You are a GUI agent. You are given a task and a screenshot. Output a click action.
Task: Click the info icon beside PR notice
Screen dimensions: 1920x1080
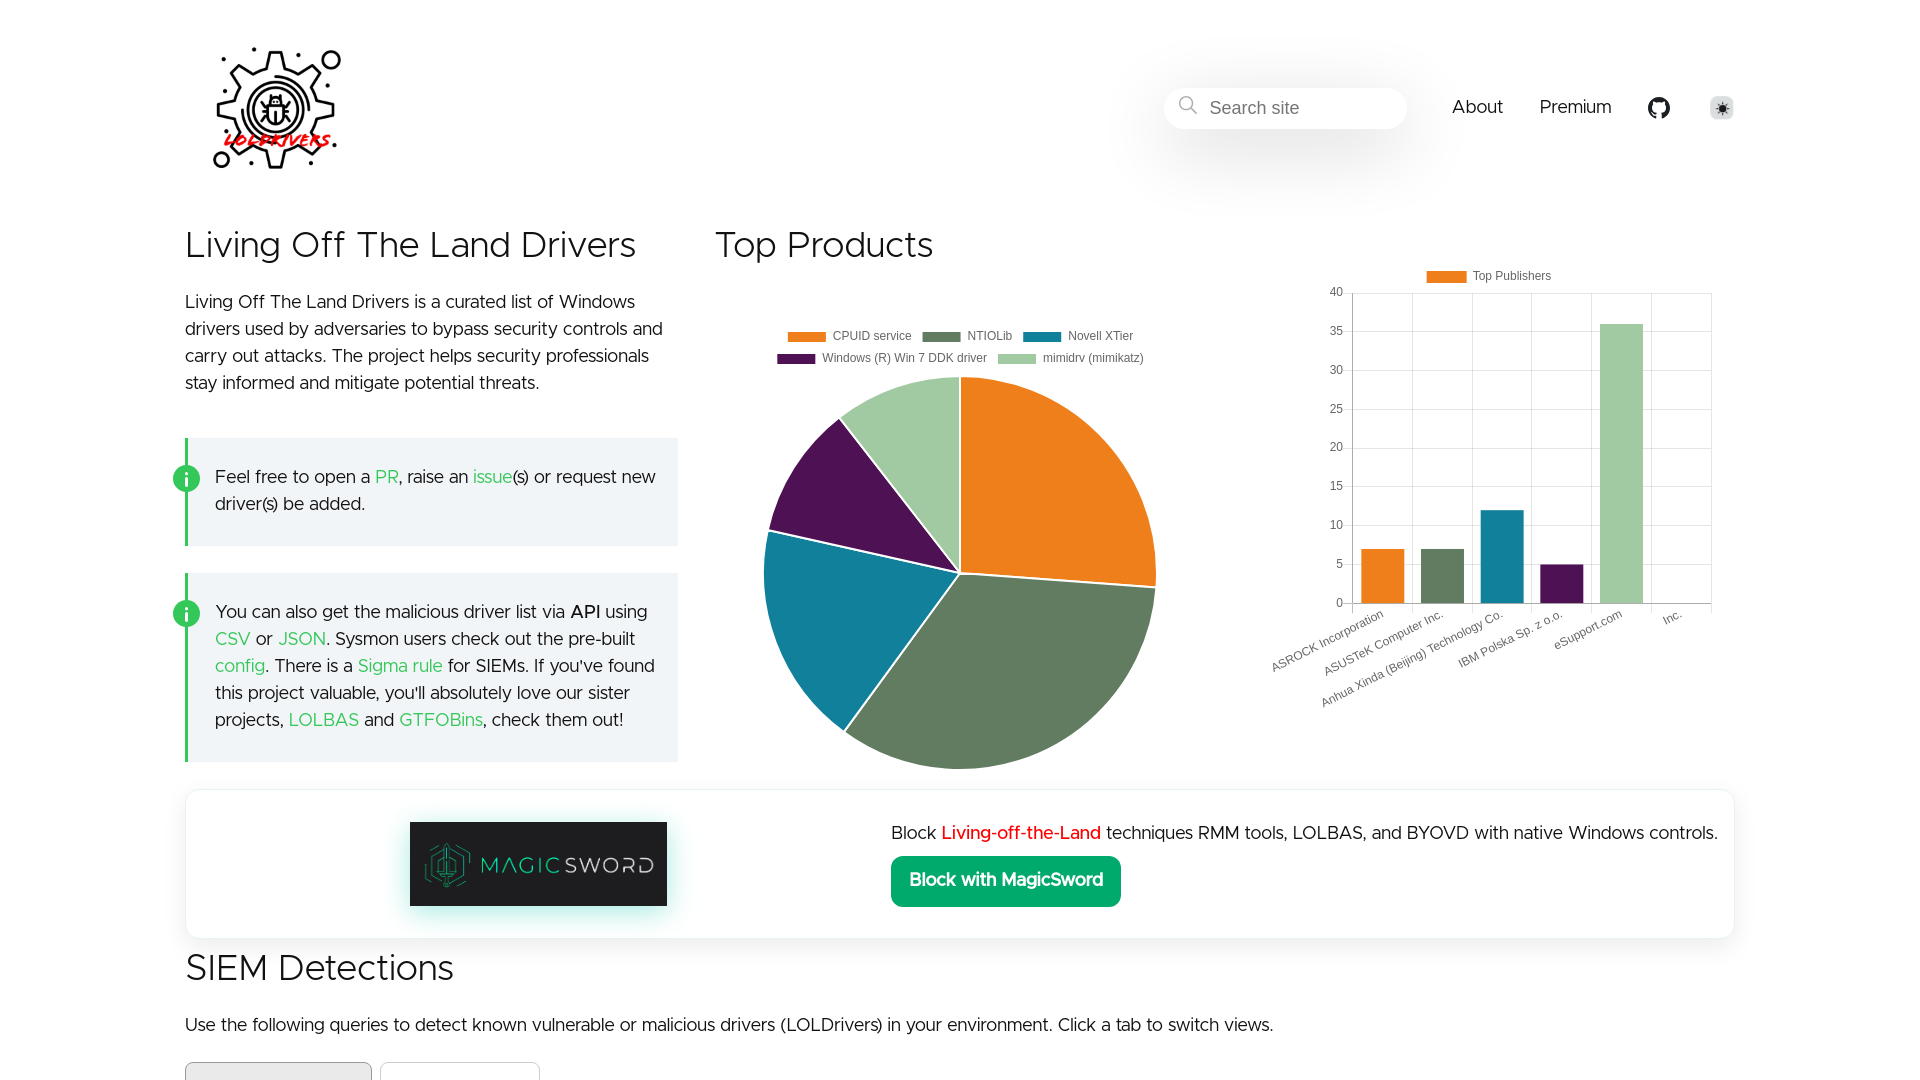(186, 479)
